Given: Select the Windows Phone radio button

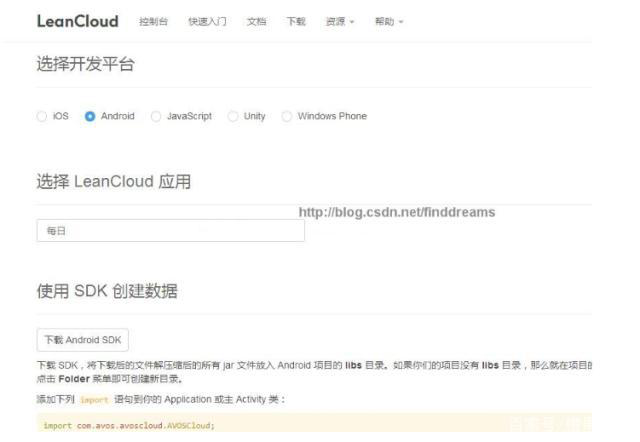Looking at the screenshot, I should coord(287,116).
